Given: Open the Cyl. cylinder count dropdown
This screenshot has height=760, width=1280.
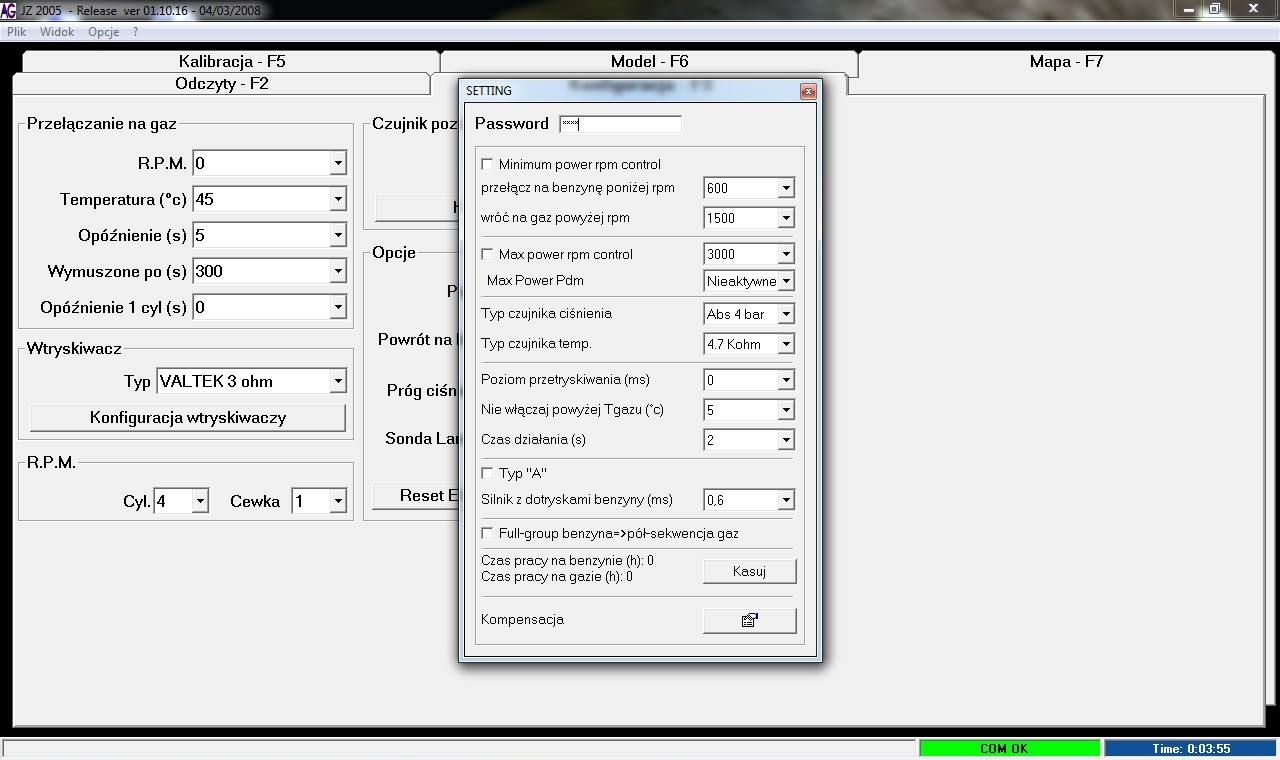Looking at the screenshot, I should (x=199, y=501).
